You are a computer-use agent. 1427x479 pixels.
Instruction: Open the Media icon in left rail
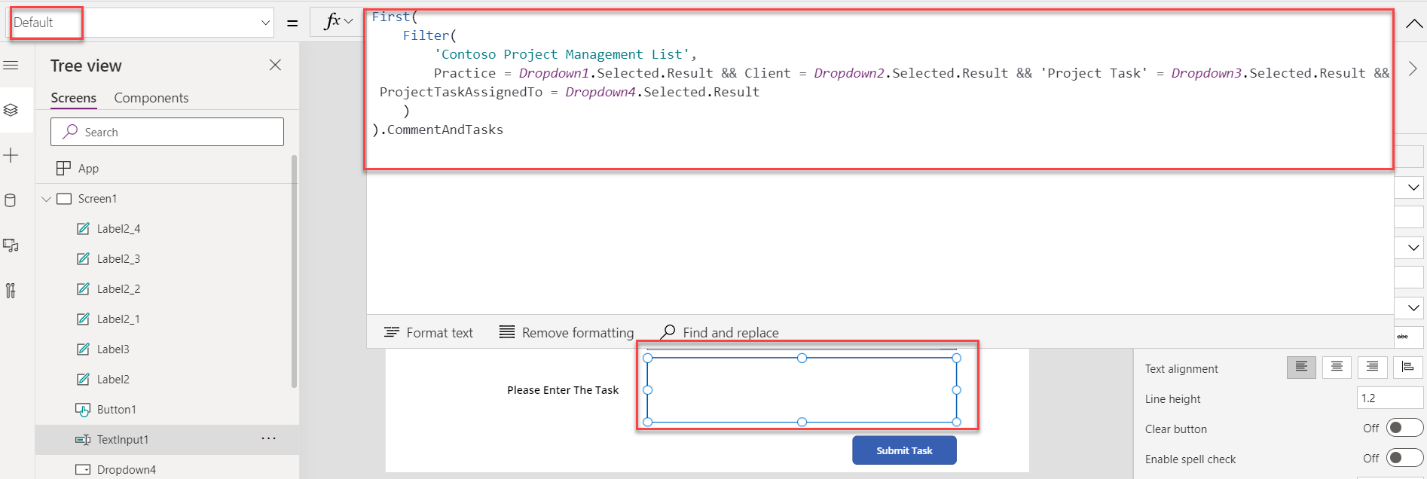click(x=11, y=245)
